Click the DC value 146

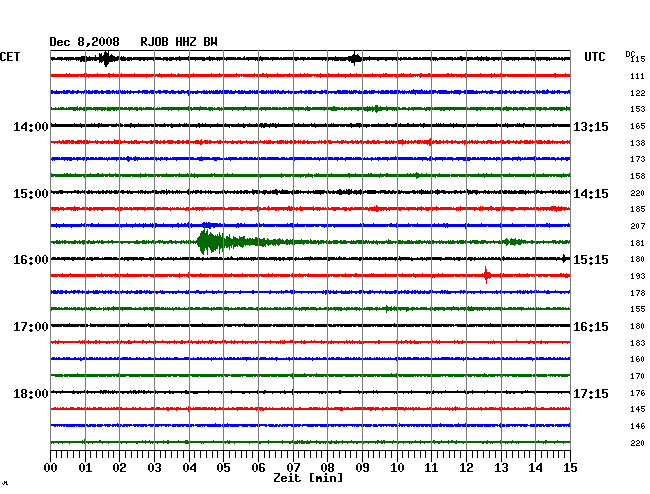click(638, 426)
